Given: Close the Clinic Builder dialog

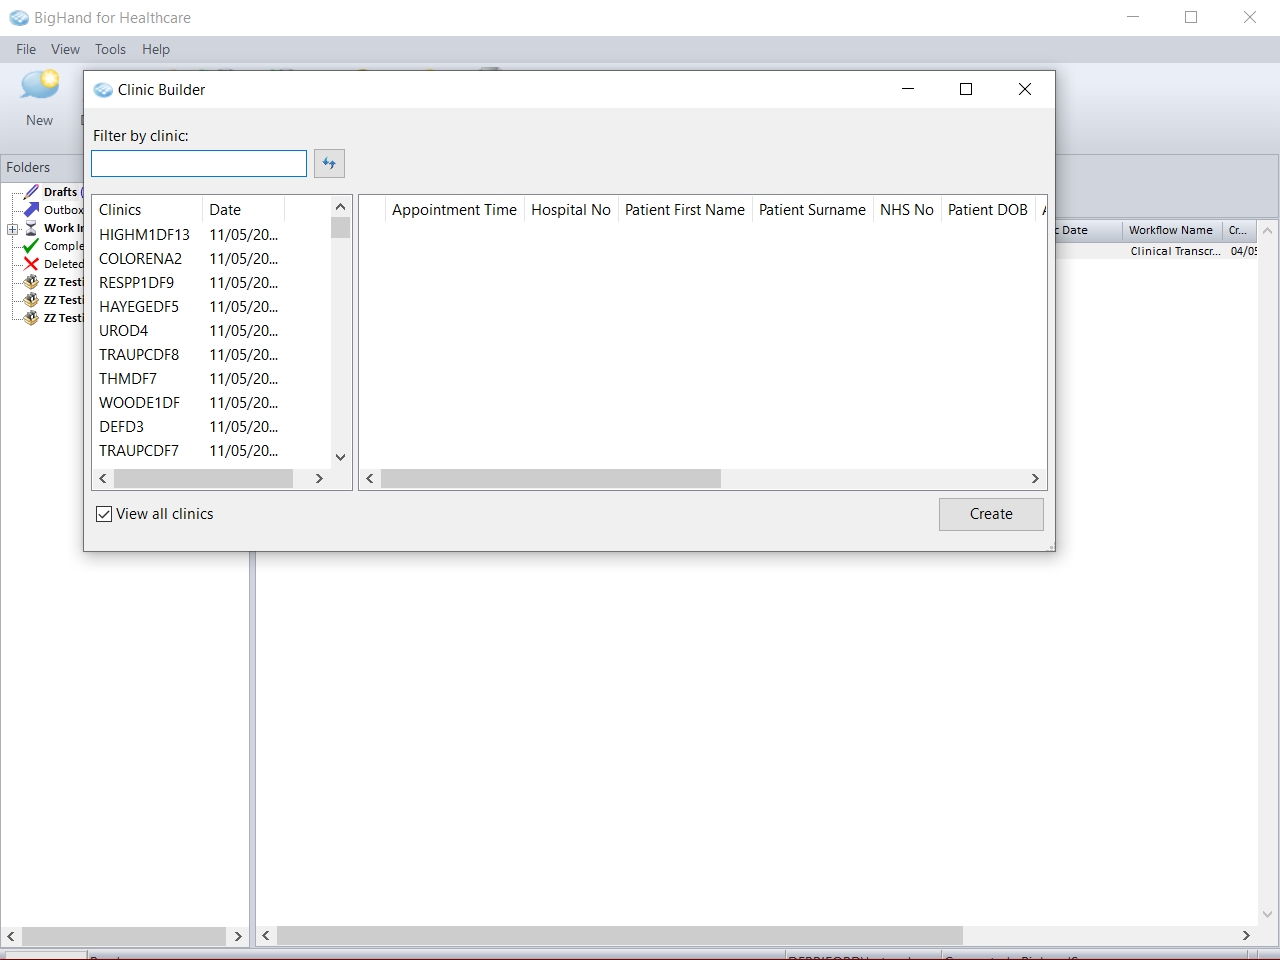Looking at the screenshot, I should pos(1025,89).
